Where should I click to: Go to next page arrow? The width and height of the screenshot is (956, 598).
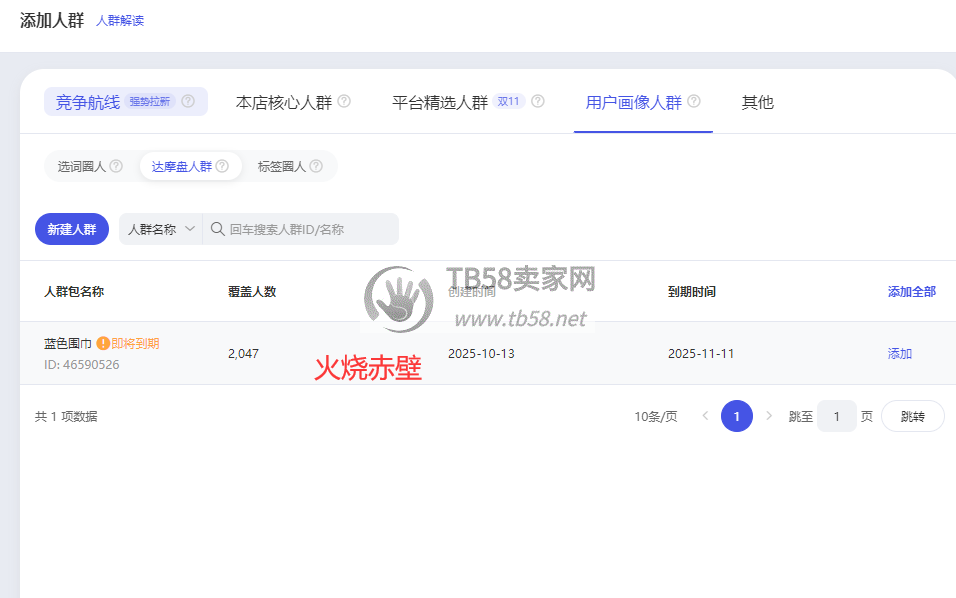pyautogui.click(x=769, y=416)
